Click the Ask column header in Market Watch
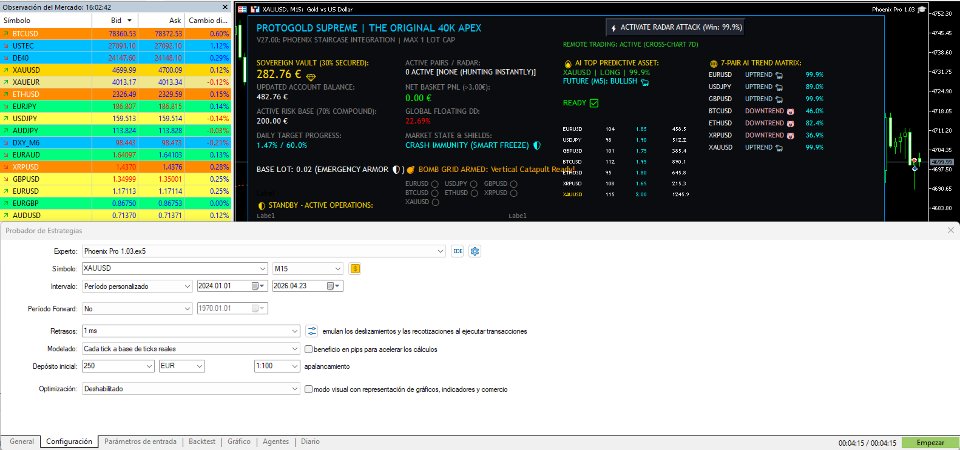This screenshot has height=450, width=960. tap(162, 20)
